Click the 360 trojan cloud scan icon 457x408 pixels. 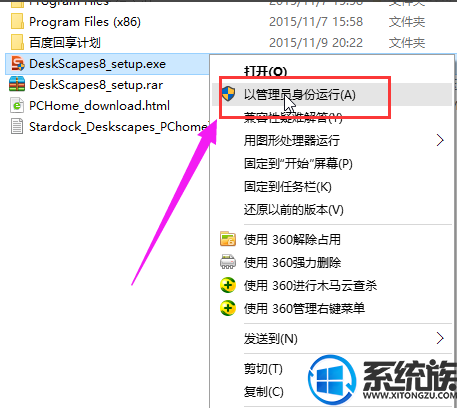pos(228,285)
